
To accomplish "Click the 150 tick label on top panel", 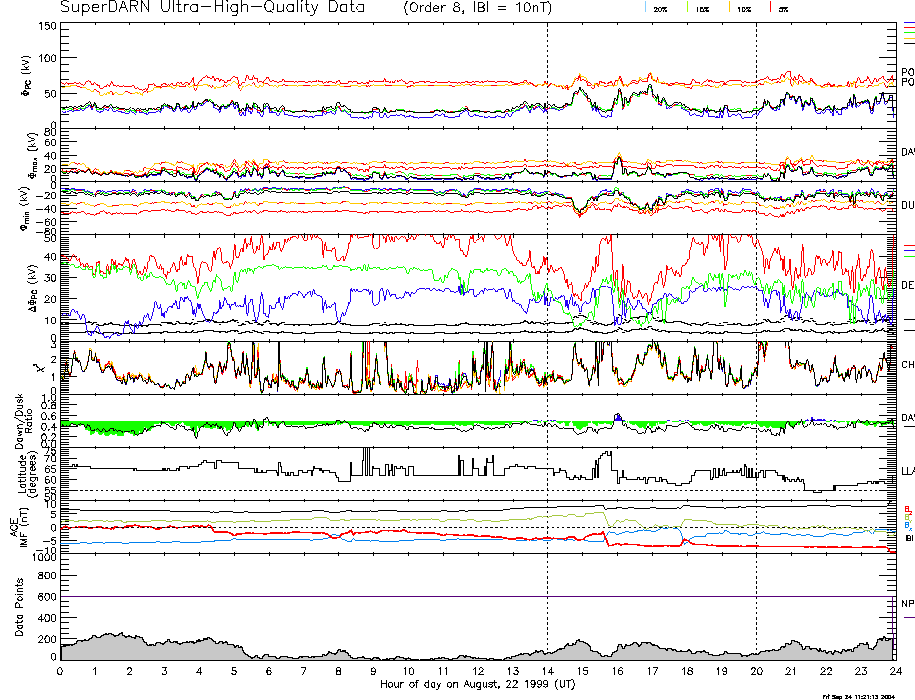I will point(46,26).
